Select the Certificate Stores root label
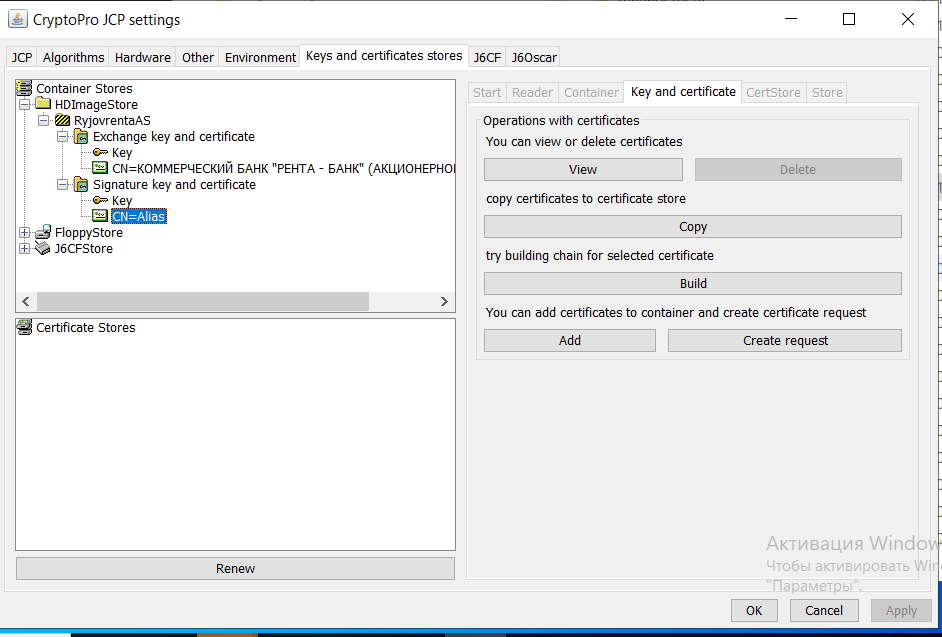 (86, 328)
